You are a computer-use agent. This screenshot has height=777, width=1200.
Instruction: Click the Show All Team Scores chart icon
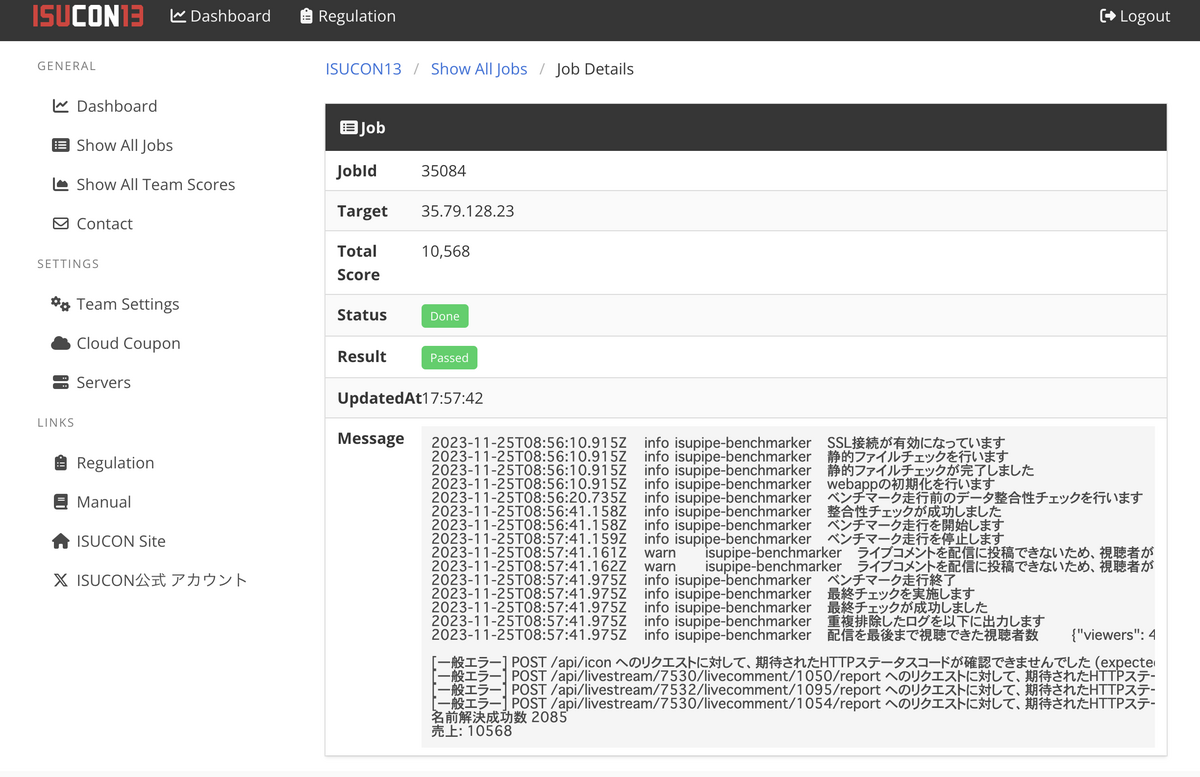[x=61, y=184]
